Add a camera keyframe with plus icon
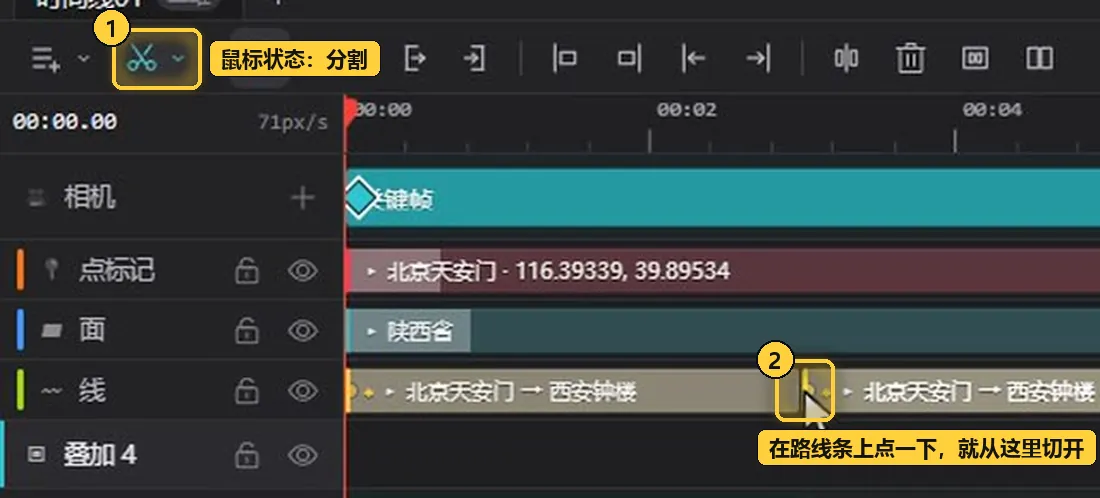 [302, 198]
